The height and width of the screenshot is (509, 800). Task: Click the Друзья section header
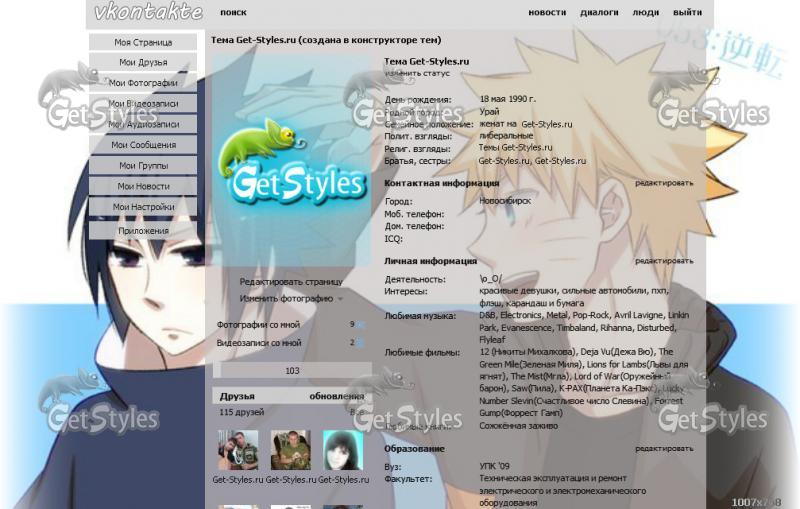coord(237,396)
